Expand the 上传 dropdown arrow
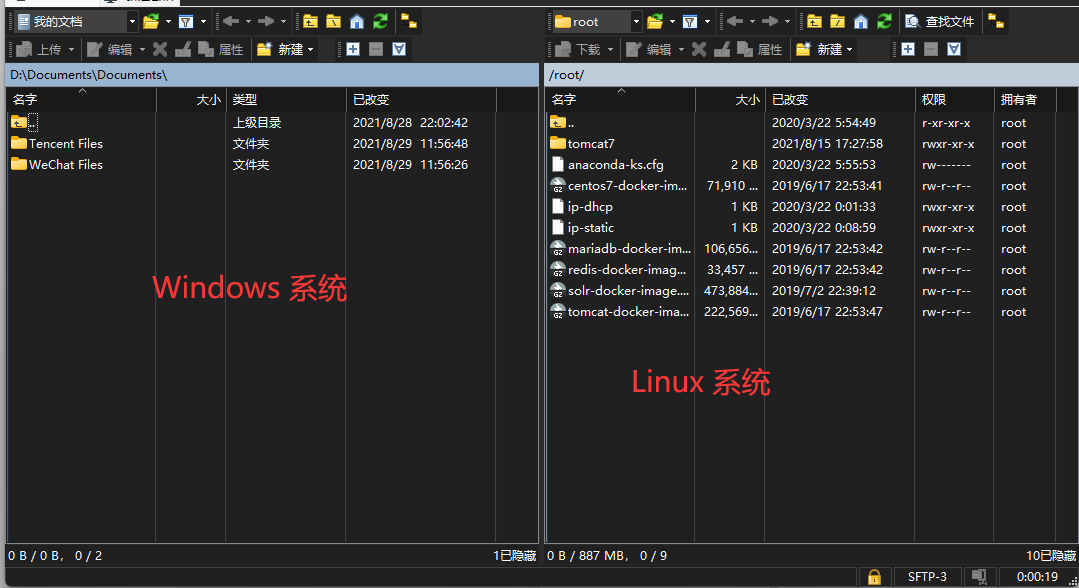 pyautogui.click(x=72, y=50)
